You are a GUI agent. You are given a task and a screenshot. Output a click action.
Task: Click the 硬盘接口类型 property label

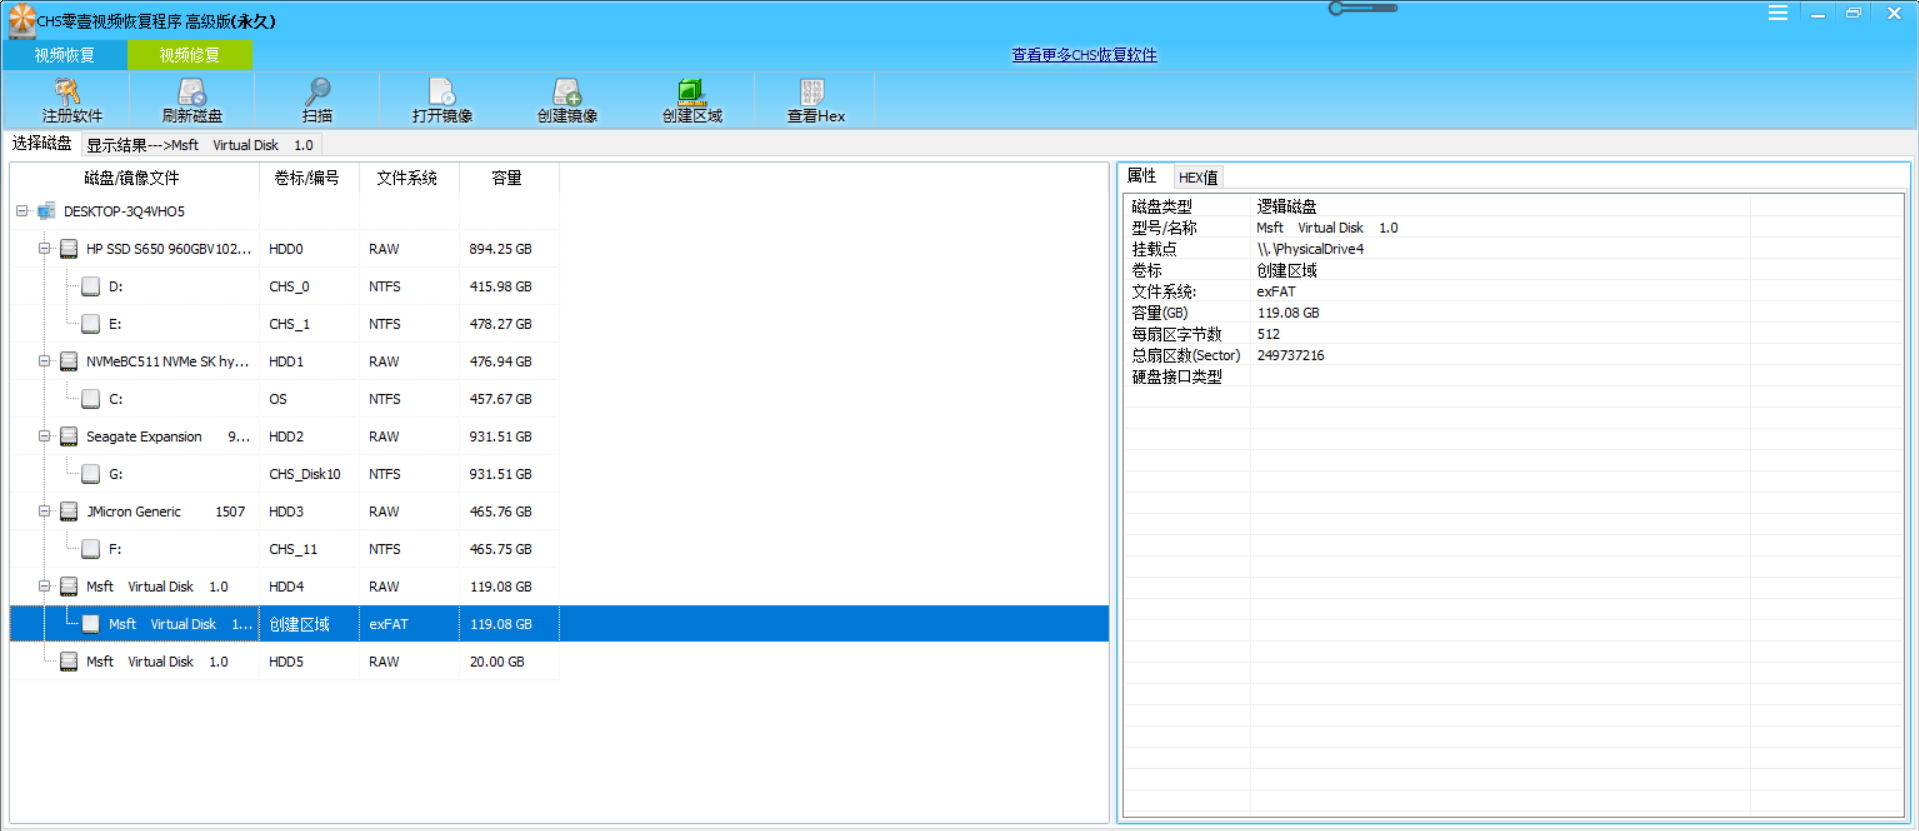click(x=1177, y=377)
